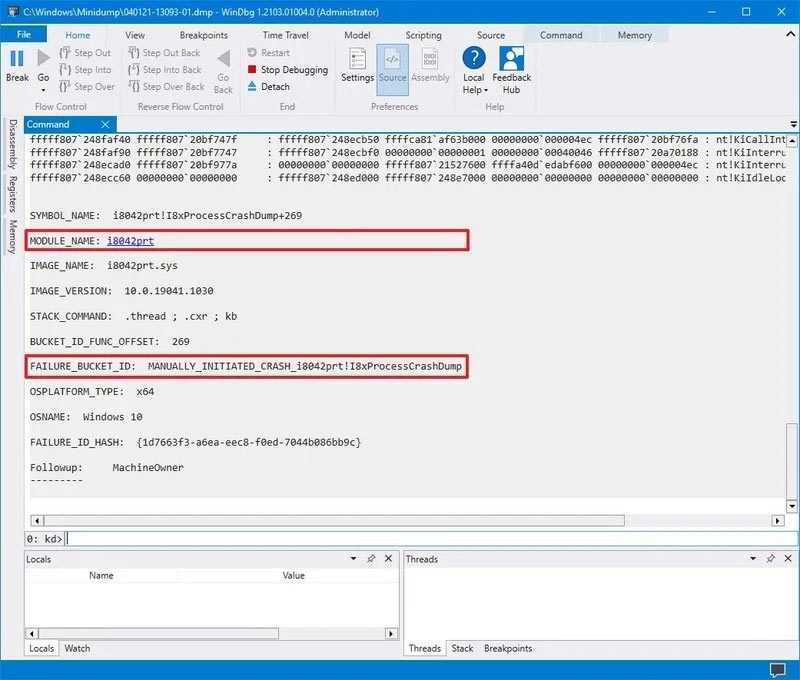Open the Scripting ribbon tab
Image resolution: width=800 pixels, height=680 pixels.
pos(423,35)
